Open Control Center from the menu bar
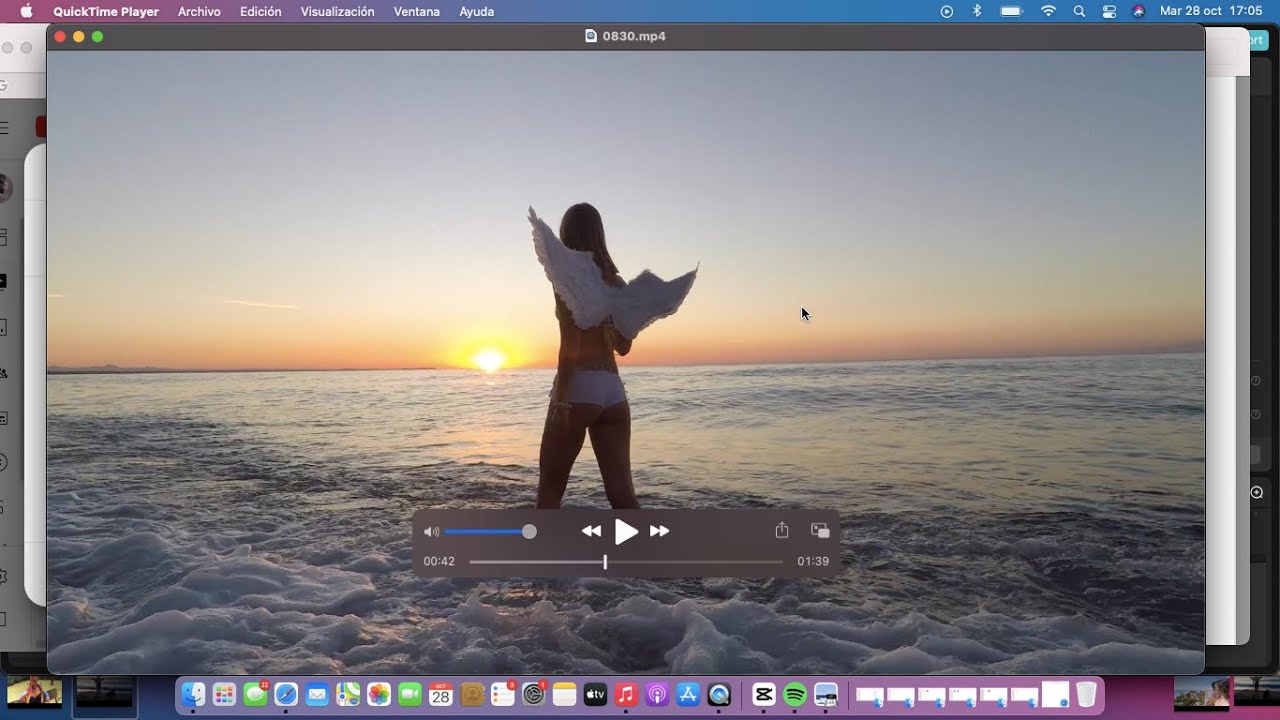 coord(1109,12)
